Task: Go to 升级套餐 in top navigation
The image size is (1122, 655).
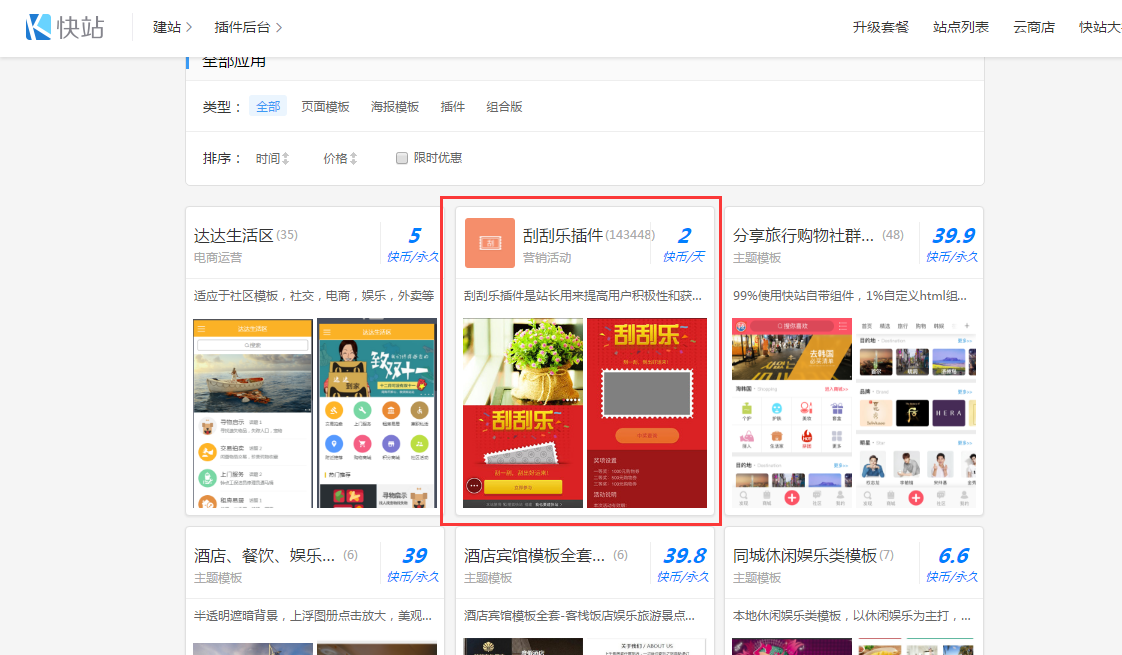Action: click(x=881, y=27)
